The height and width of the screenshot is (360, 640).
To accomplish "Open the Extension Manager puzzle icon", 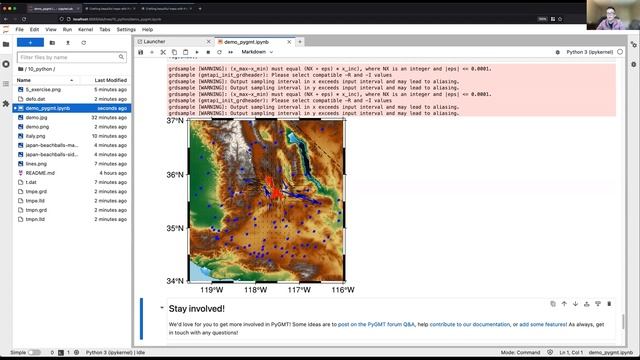I will [x=6, y=104].
